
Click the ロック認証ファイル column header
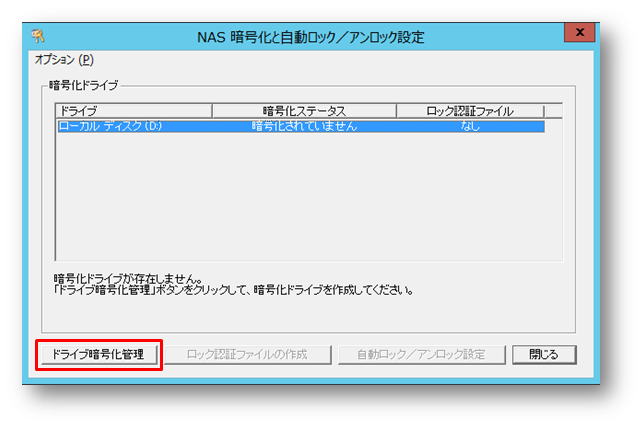[470, 111]
